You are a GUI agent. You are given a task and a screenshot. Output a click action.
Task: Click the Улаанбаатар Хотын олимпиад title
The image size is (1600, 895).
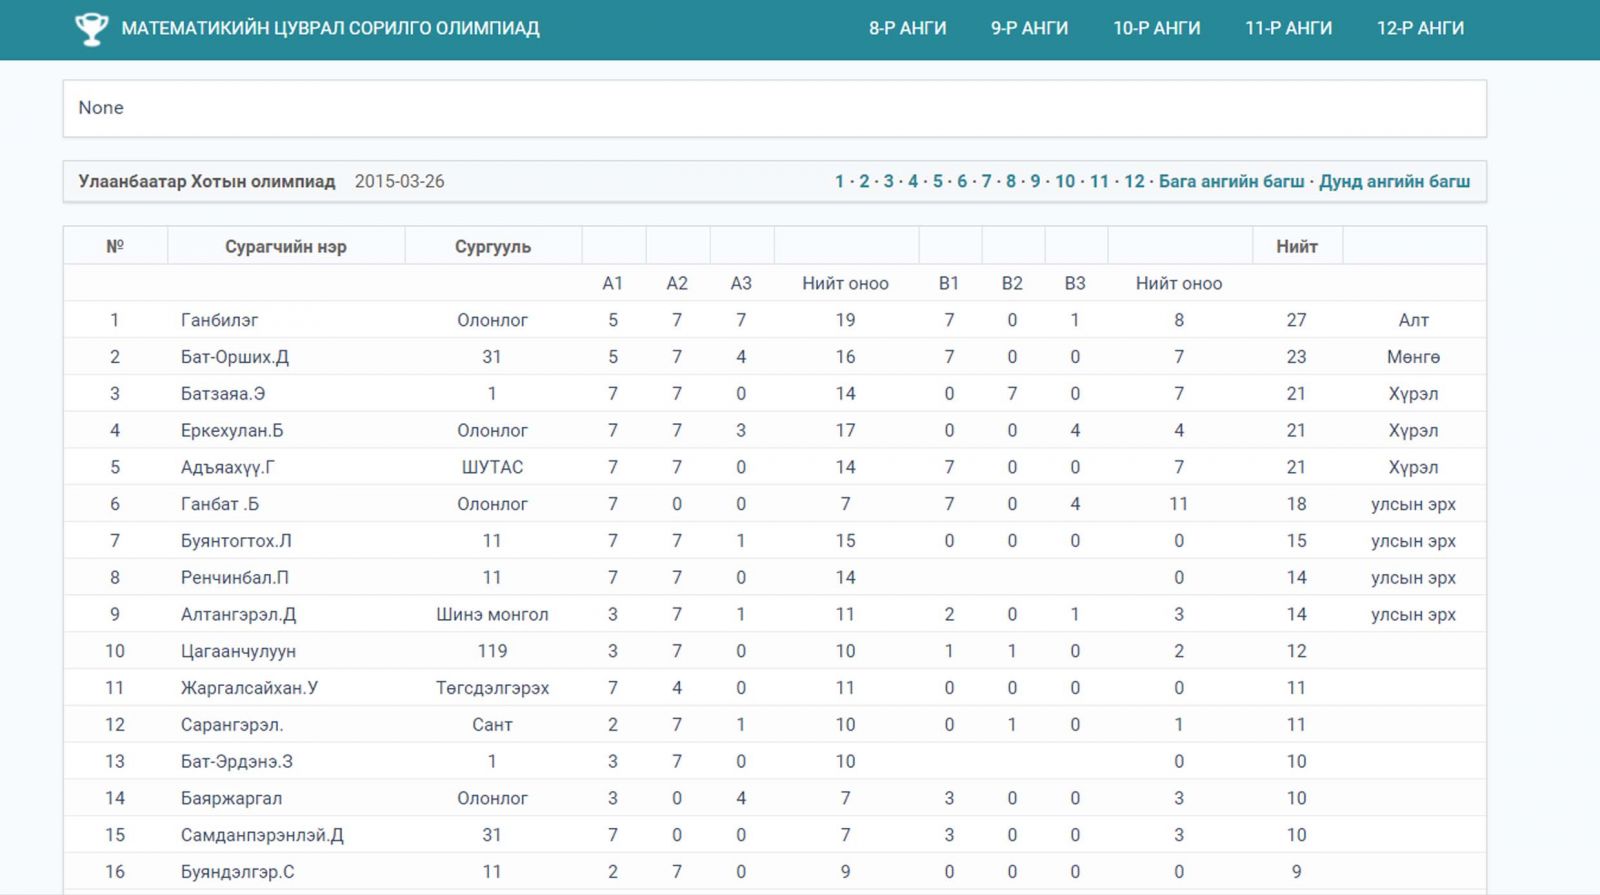207,182
